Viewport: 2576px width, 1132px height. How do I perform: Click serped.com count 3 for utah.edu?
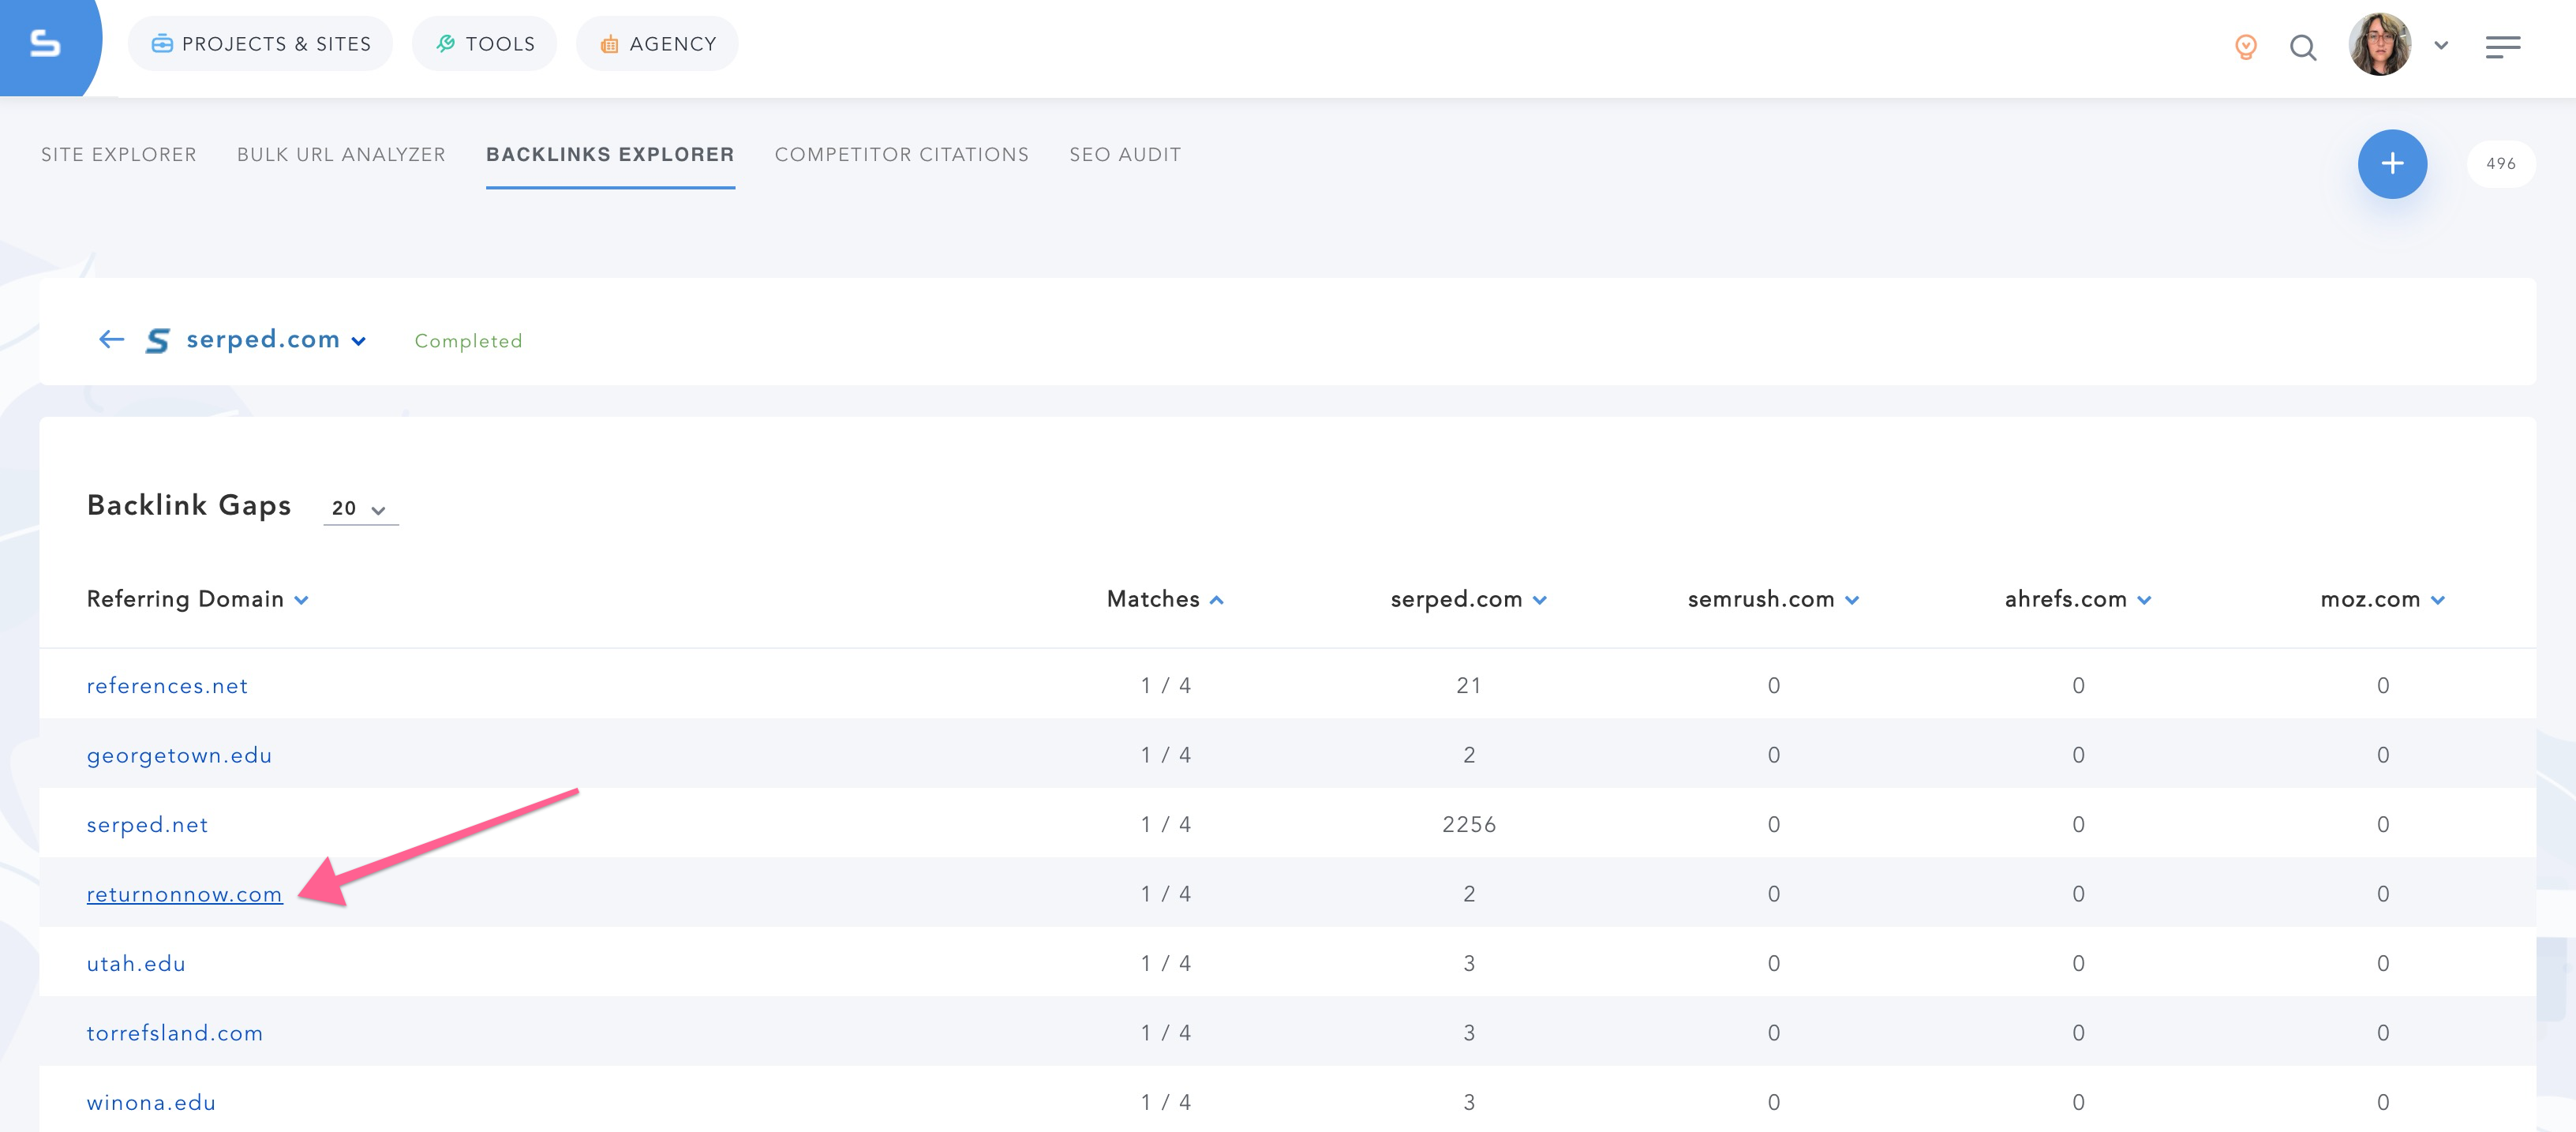tap(1468, 963)
